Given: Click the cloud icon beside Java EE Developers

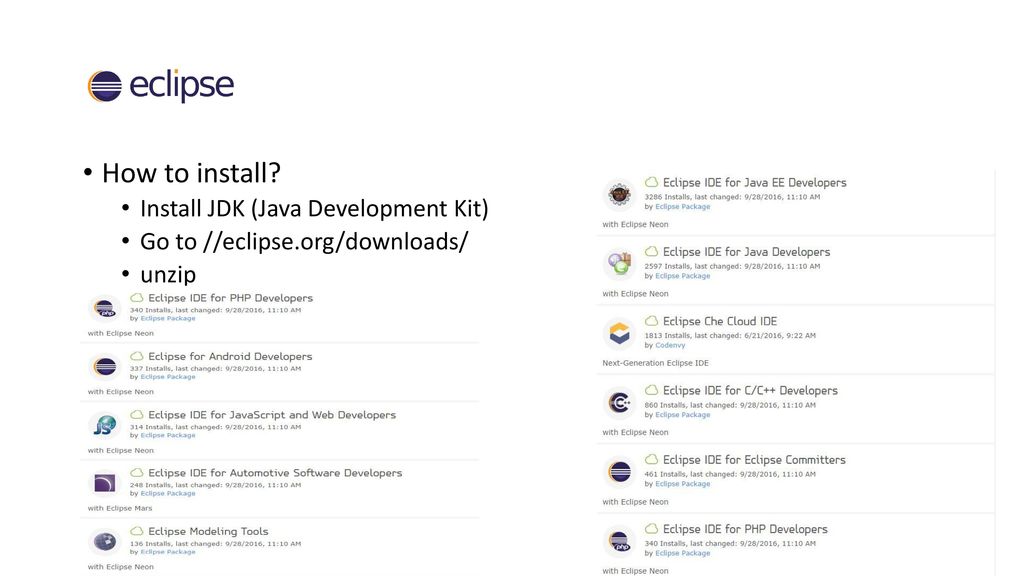Looking at the screenshot, I should 651,182.
